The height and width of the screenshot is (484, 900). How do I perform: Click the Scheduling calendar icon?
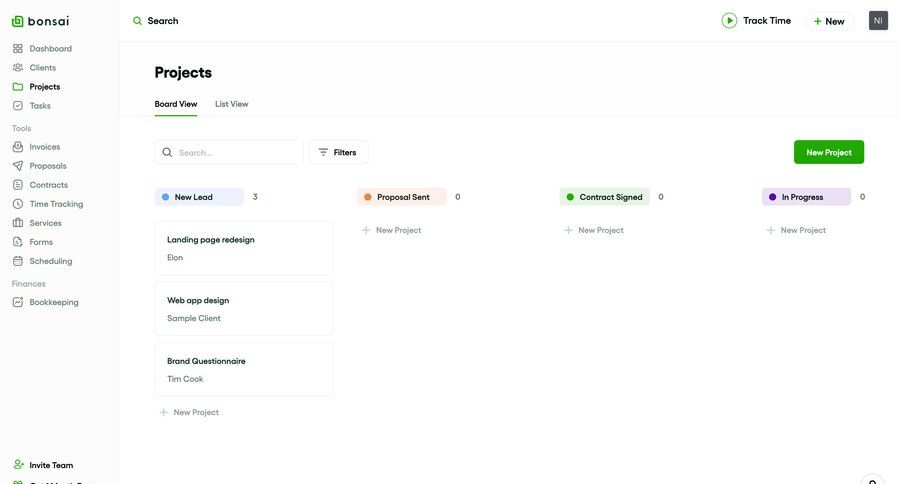click(x=18, y=261)
